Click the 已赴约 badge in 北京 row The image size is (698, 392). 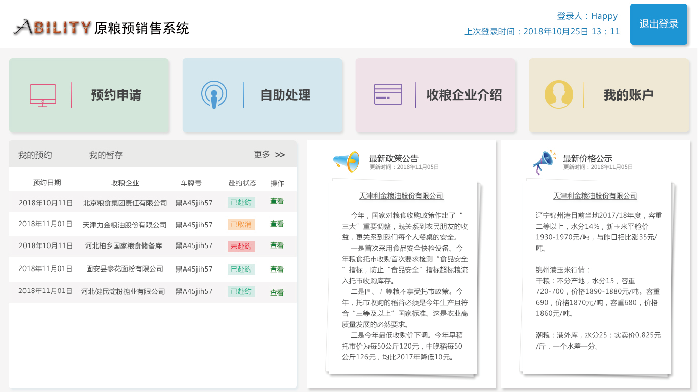coord(241,202)
